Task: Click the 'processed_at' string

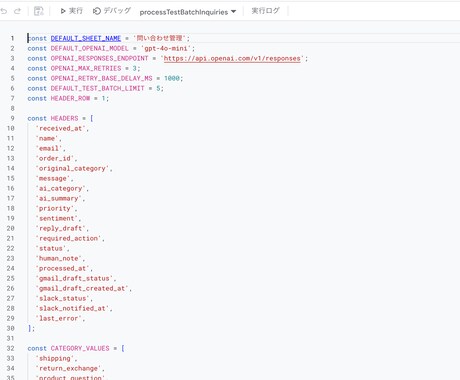Action: coord(62,268)
